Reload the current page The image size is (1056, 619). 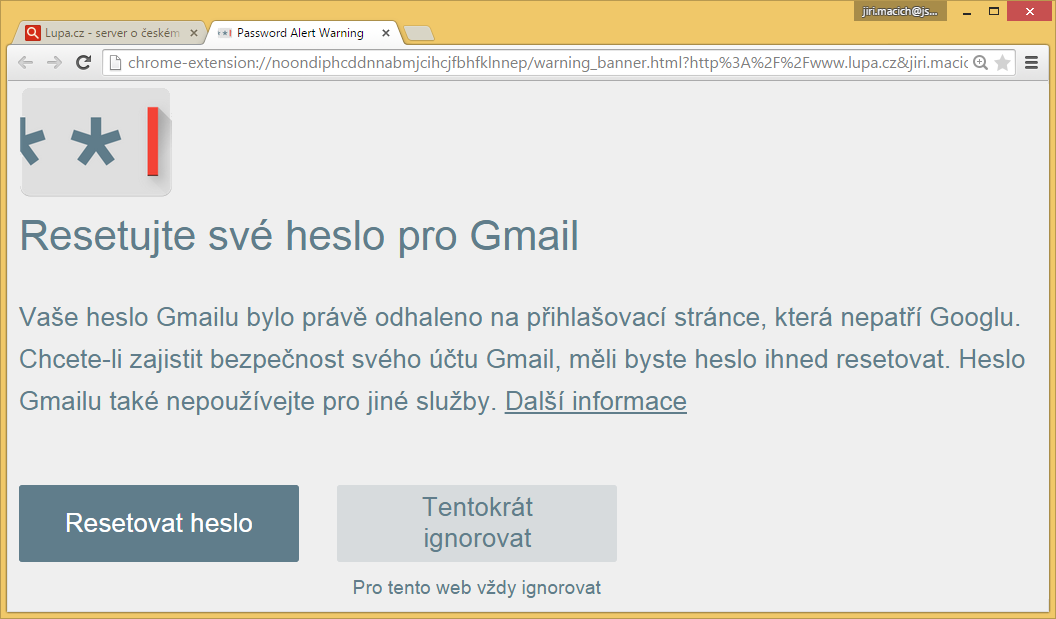pos(83,62)
